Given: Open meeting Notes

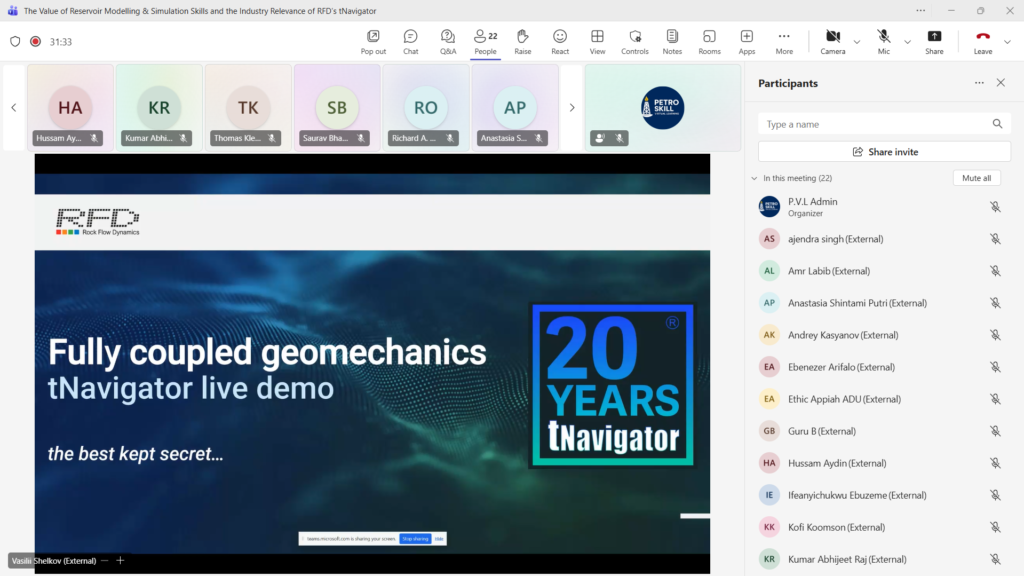Looking at the screenshot, I should click(x=672, y=41).
